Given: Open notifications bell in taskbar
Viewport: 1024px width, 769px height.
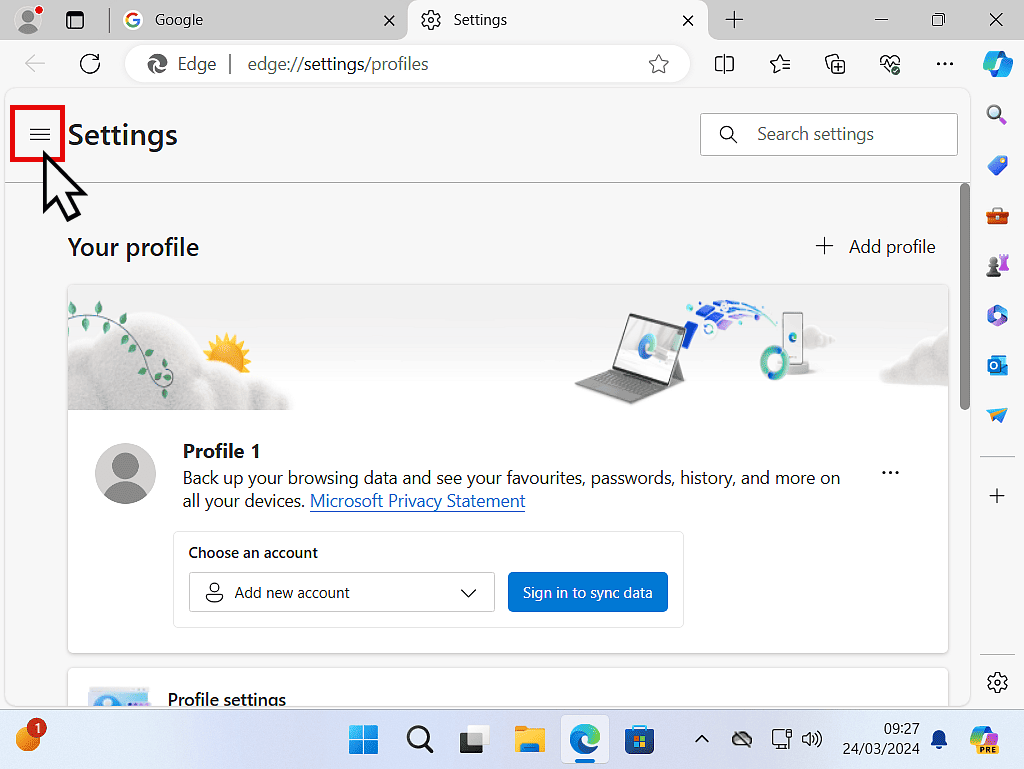Looking at the screenshot, I should pyautogui.click(x=939, y=740).
